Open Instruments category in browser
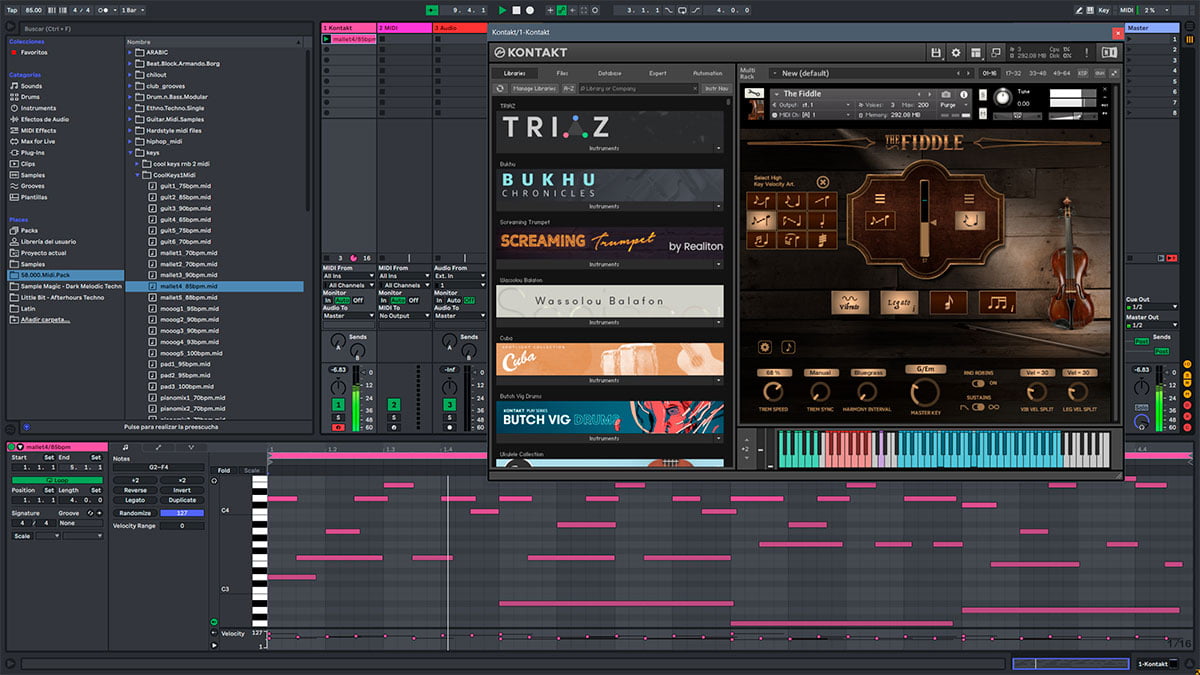 coord(33,108)
